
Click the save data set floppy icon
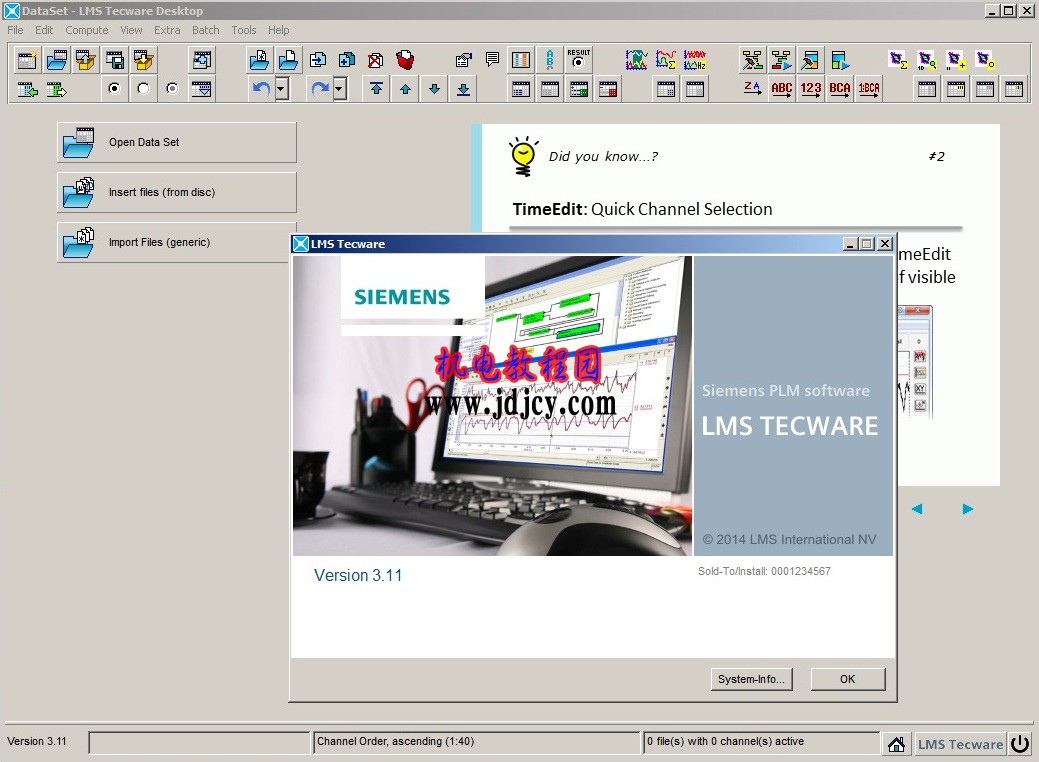click(x=115, y=60)
